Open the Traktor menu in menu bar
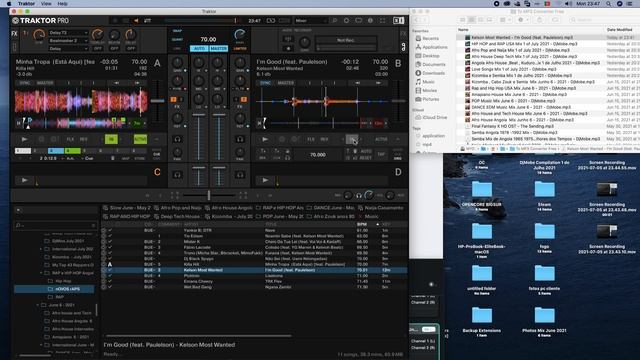This screenshot has width=640, height=360. click(x=26, y=4)
